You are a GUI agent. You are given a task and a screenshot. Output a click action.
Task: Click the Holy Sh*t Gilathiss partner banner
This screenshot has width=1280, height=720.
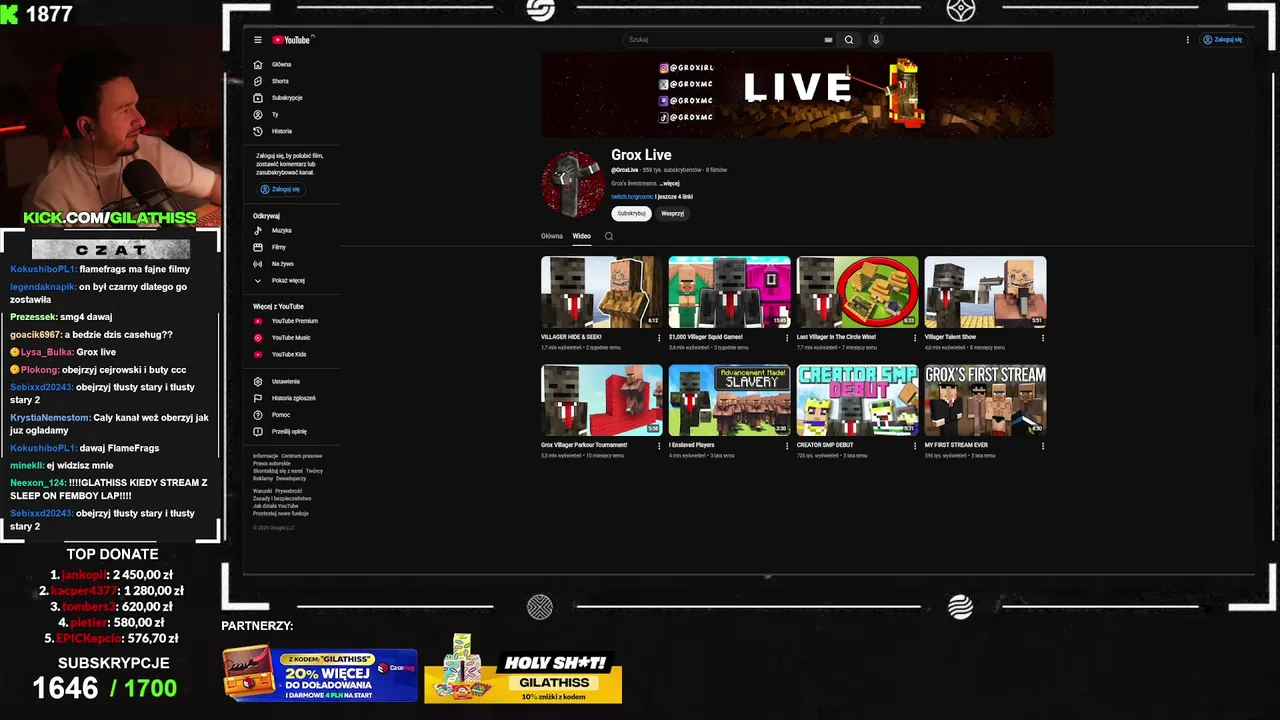[523, 670]
